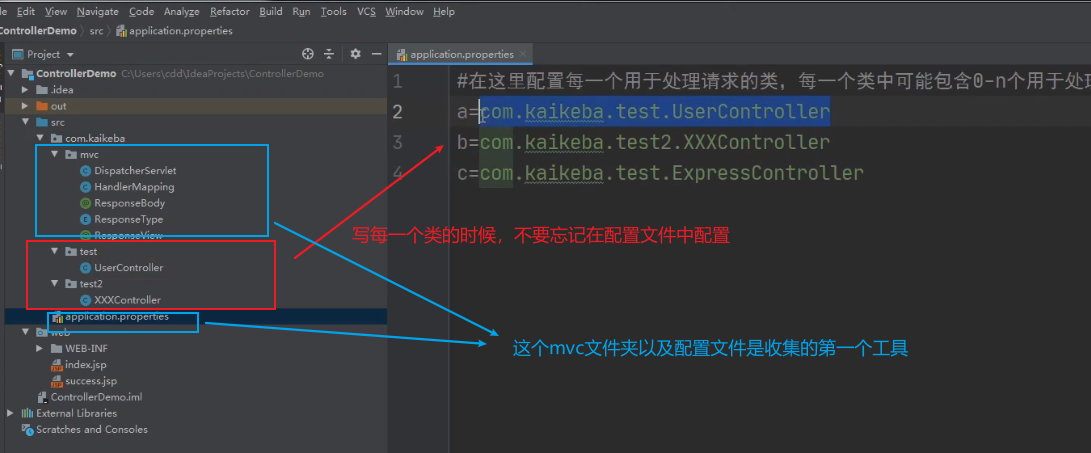This screenshot has height=453, width=1091.
Task: Click the Scratches and Consoles icon
Action: tap(28, 429)
